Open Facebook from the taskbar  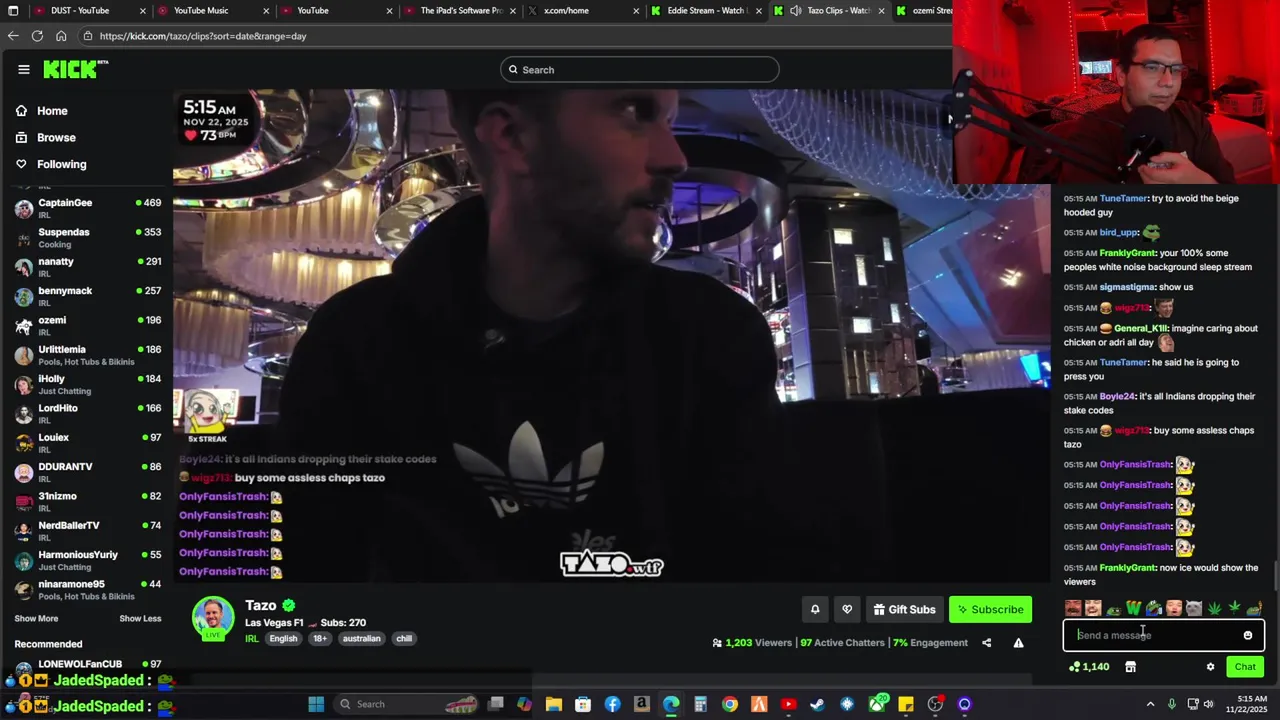click(613, 704)
